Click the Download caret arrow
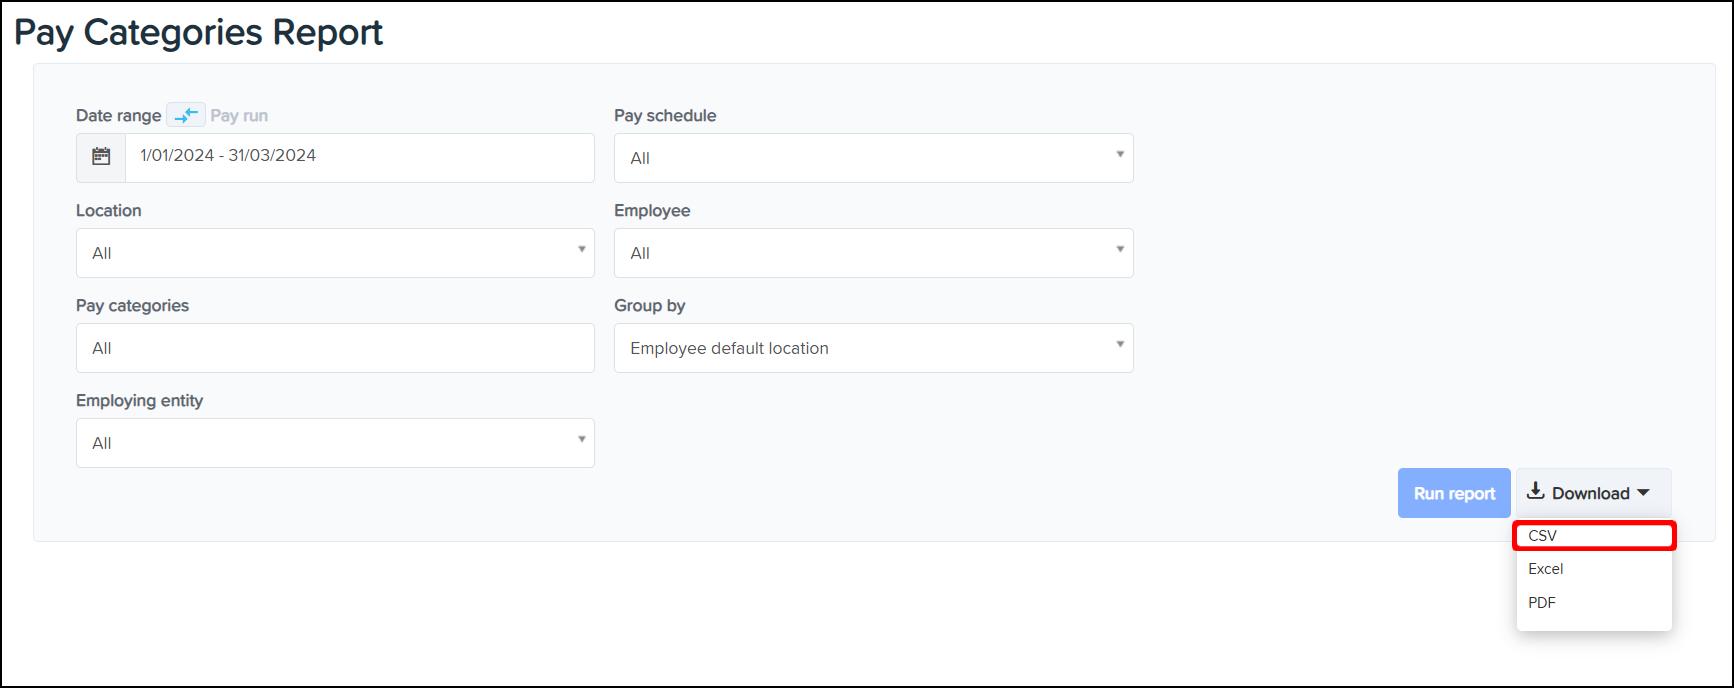 coord(1643,493)
